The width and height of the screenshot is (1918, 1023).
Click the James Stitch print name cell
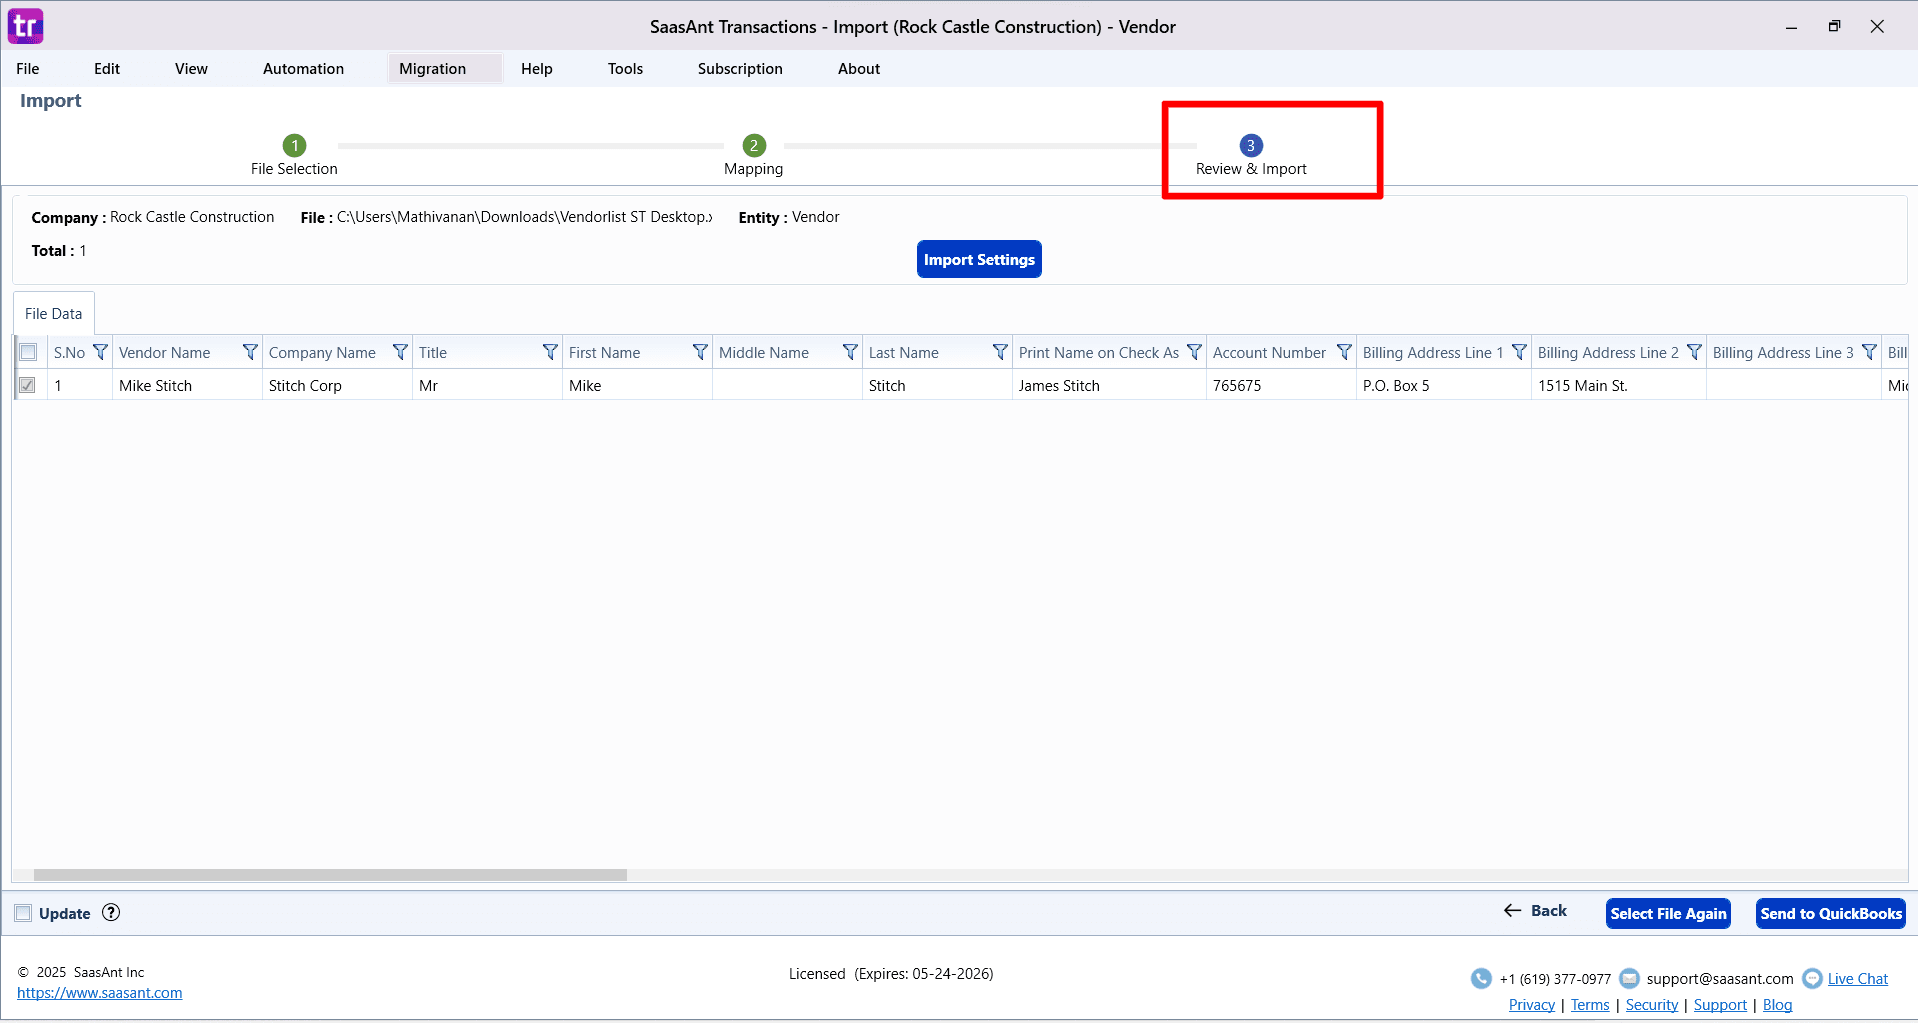click(1109, 385)
